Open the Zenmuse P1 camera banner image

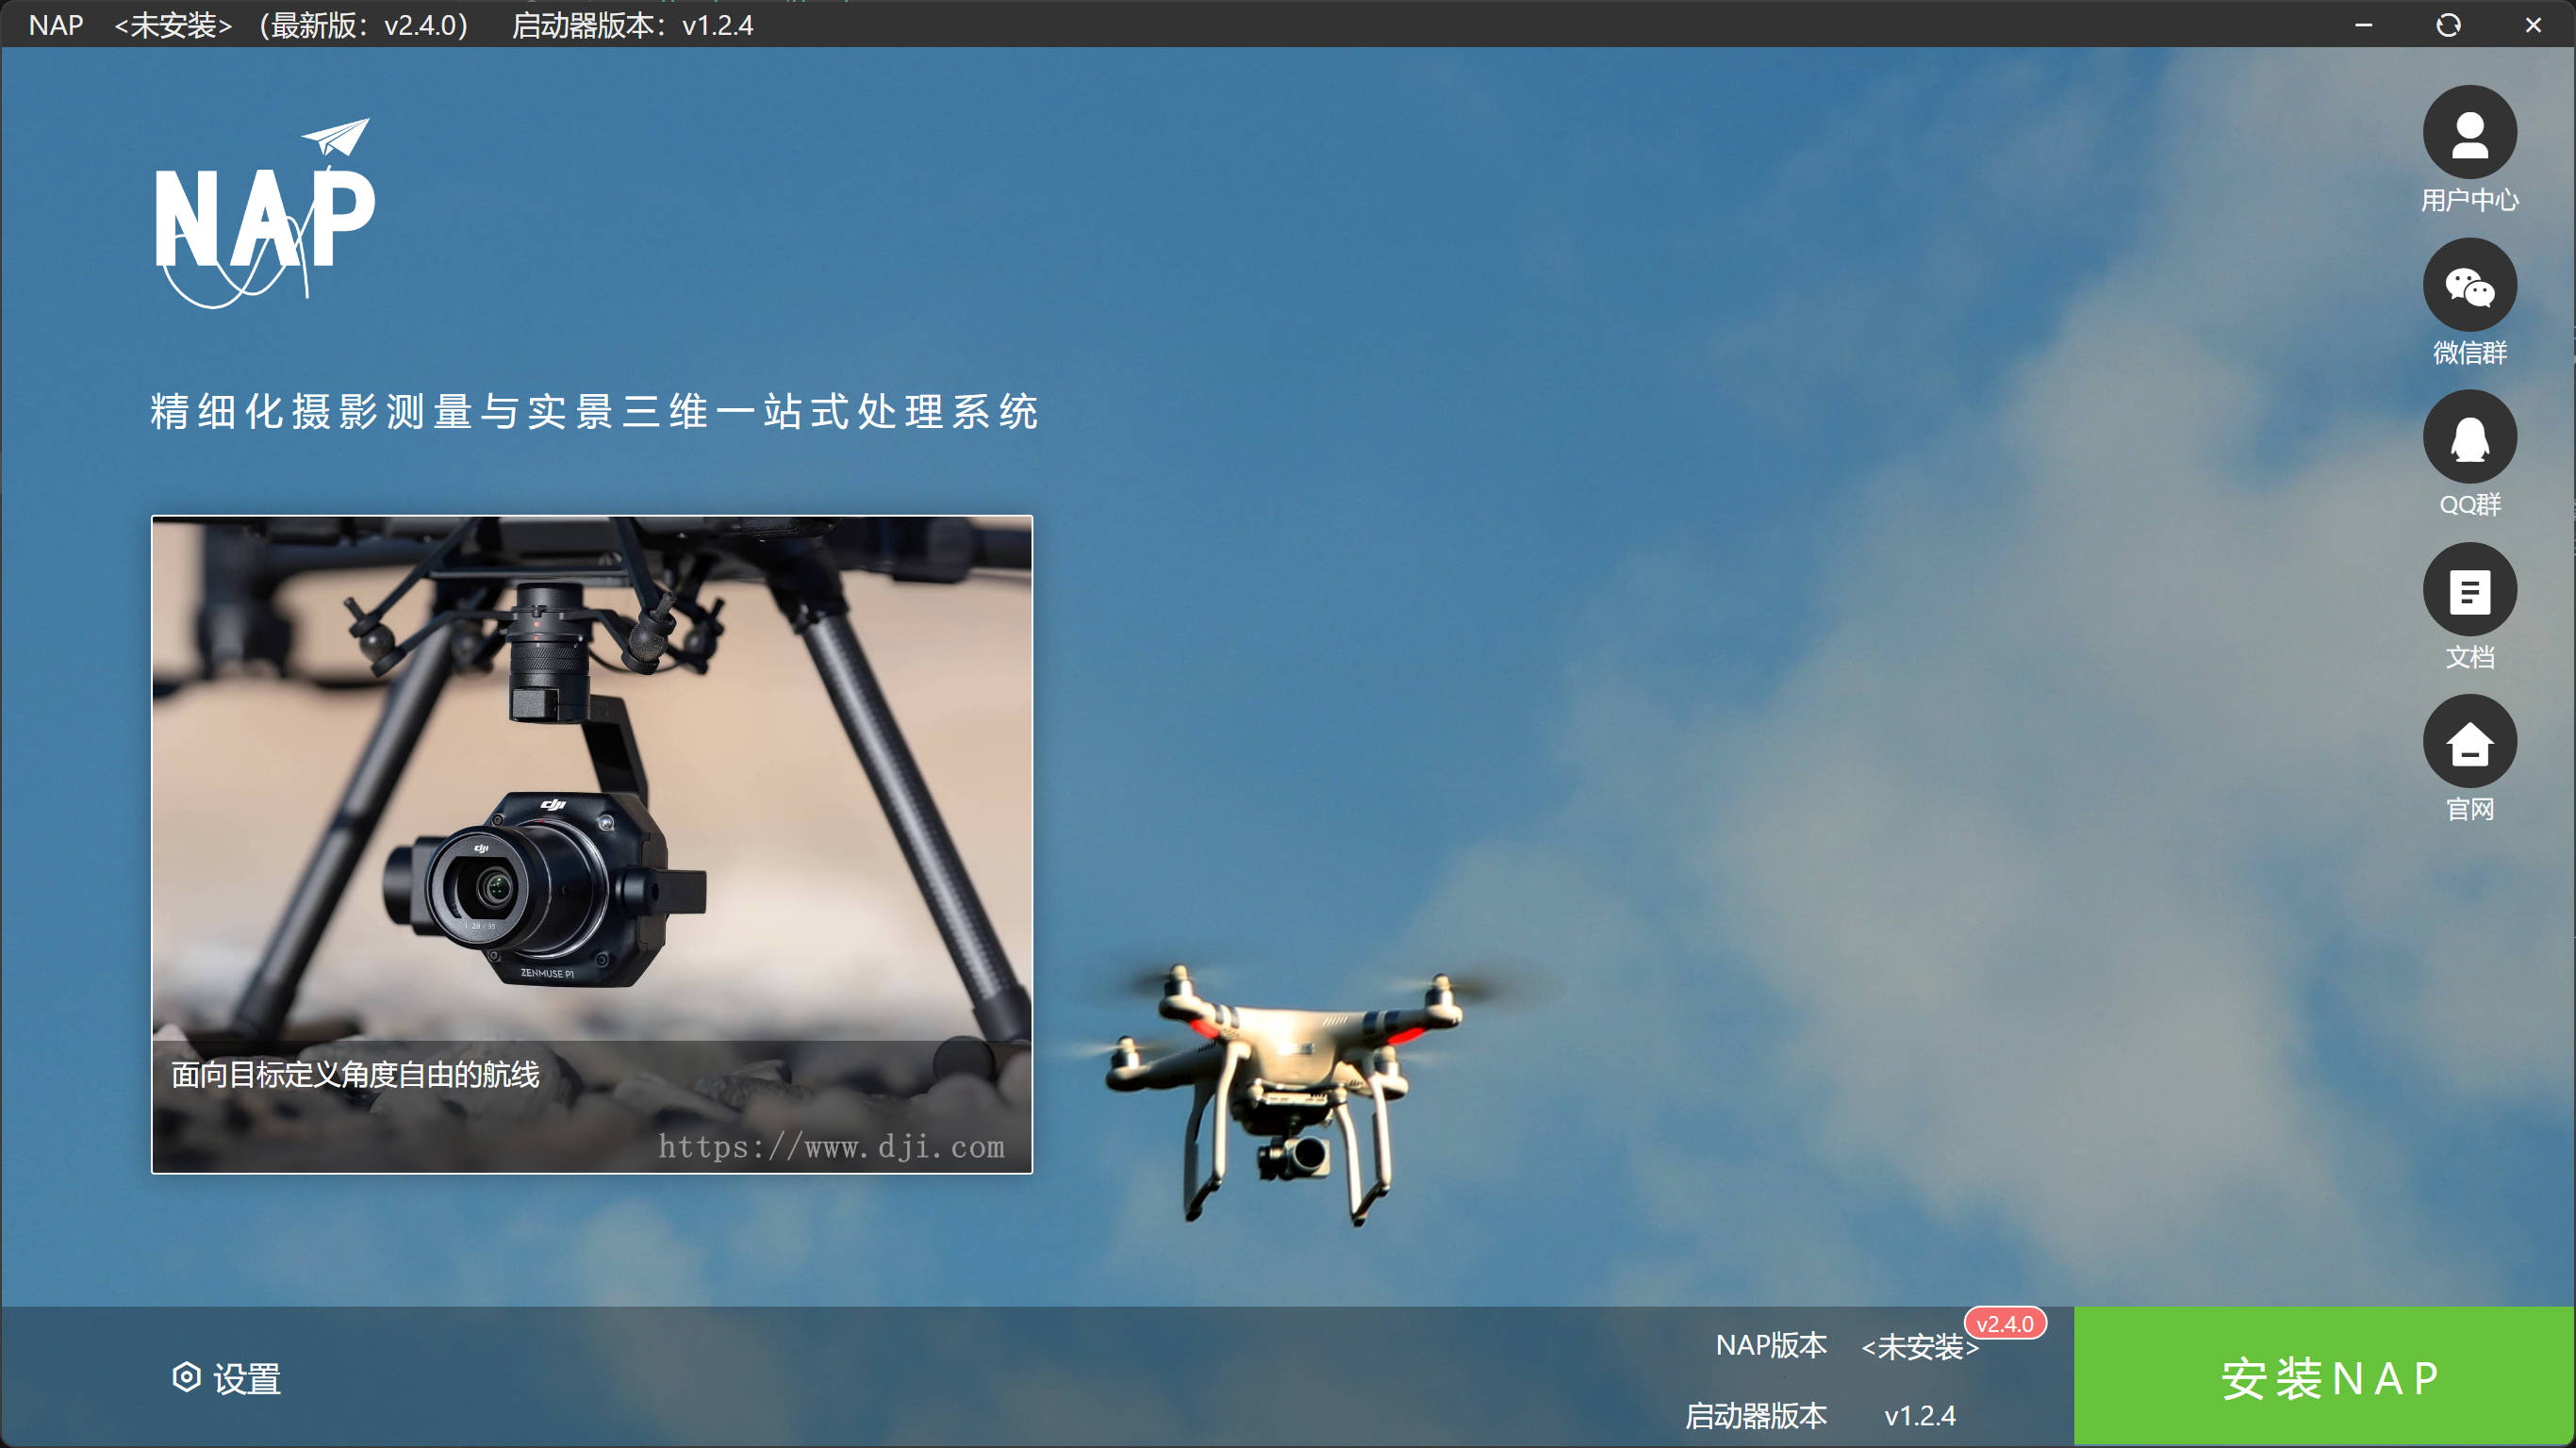(x=591, y=780)
